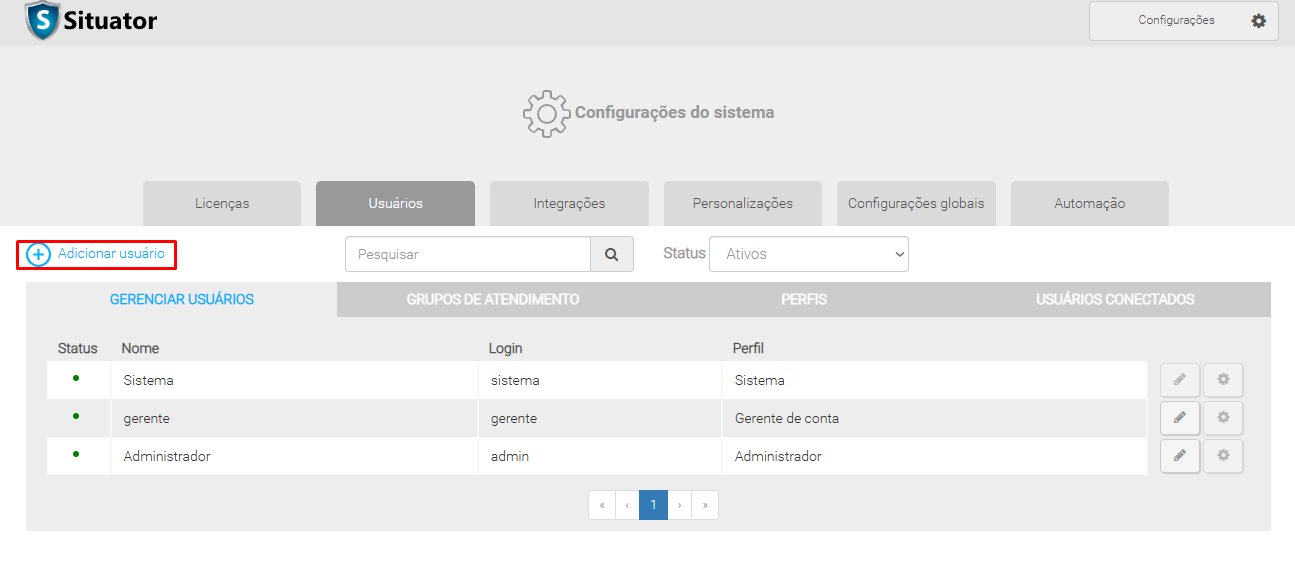Open the Automação tab
Viewport: 1295px width, 572px height.
coord(1089,203)
